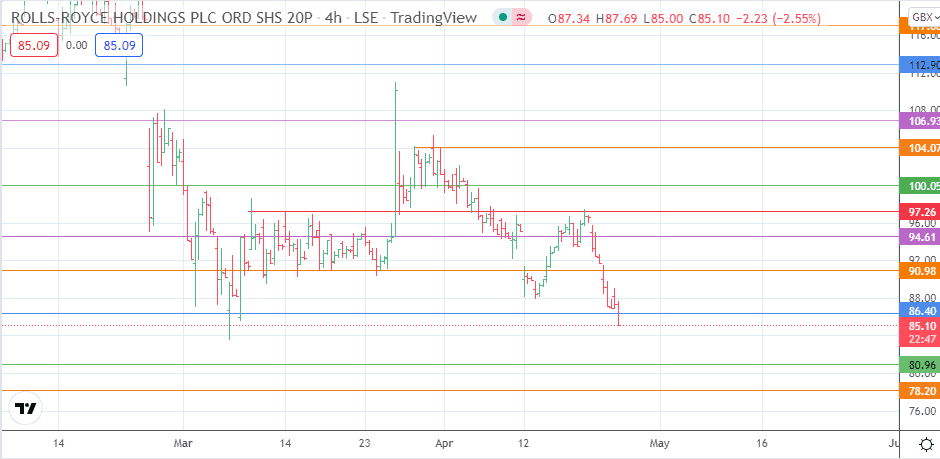Select the 94.61 purple price label
Viewport: 940px width, 459px height.
pos(920,237)
